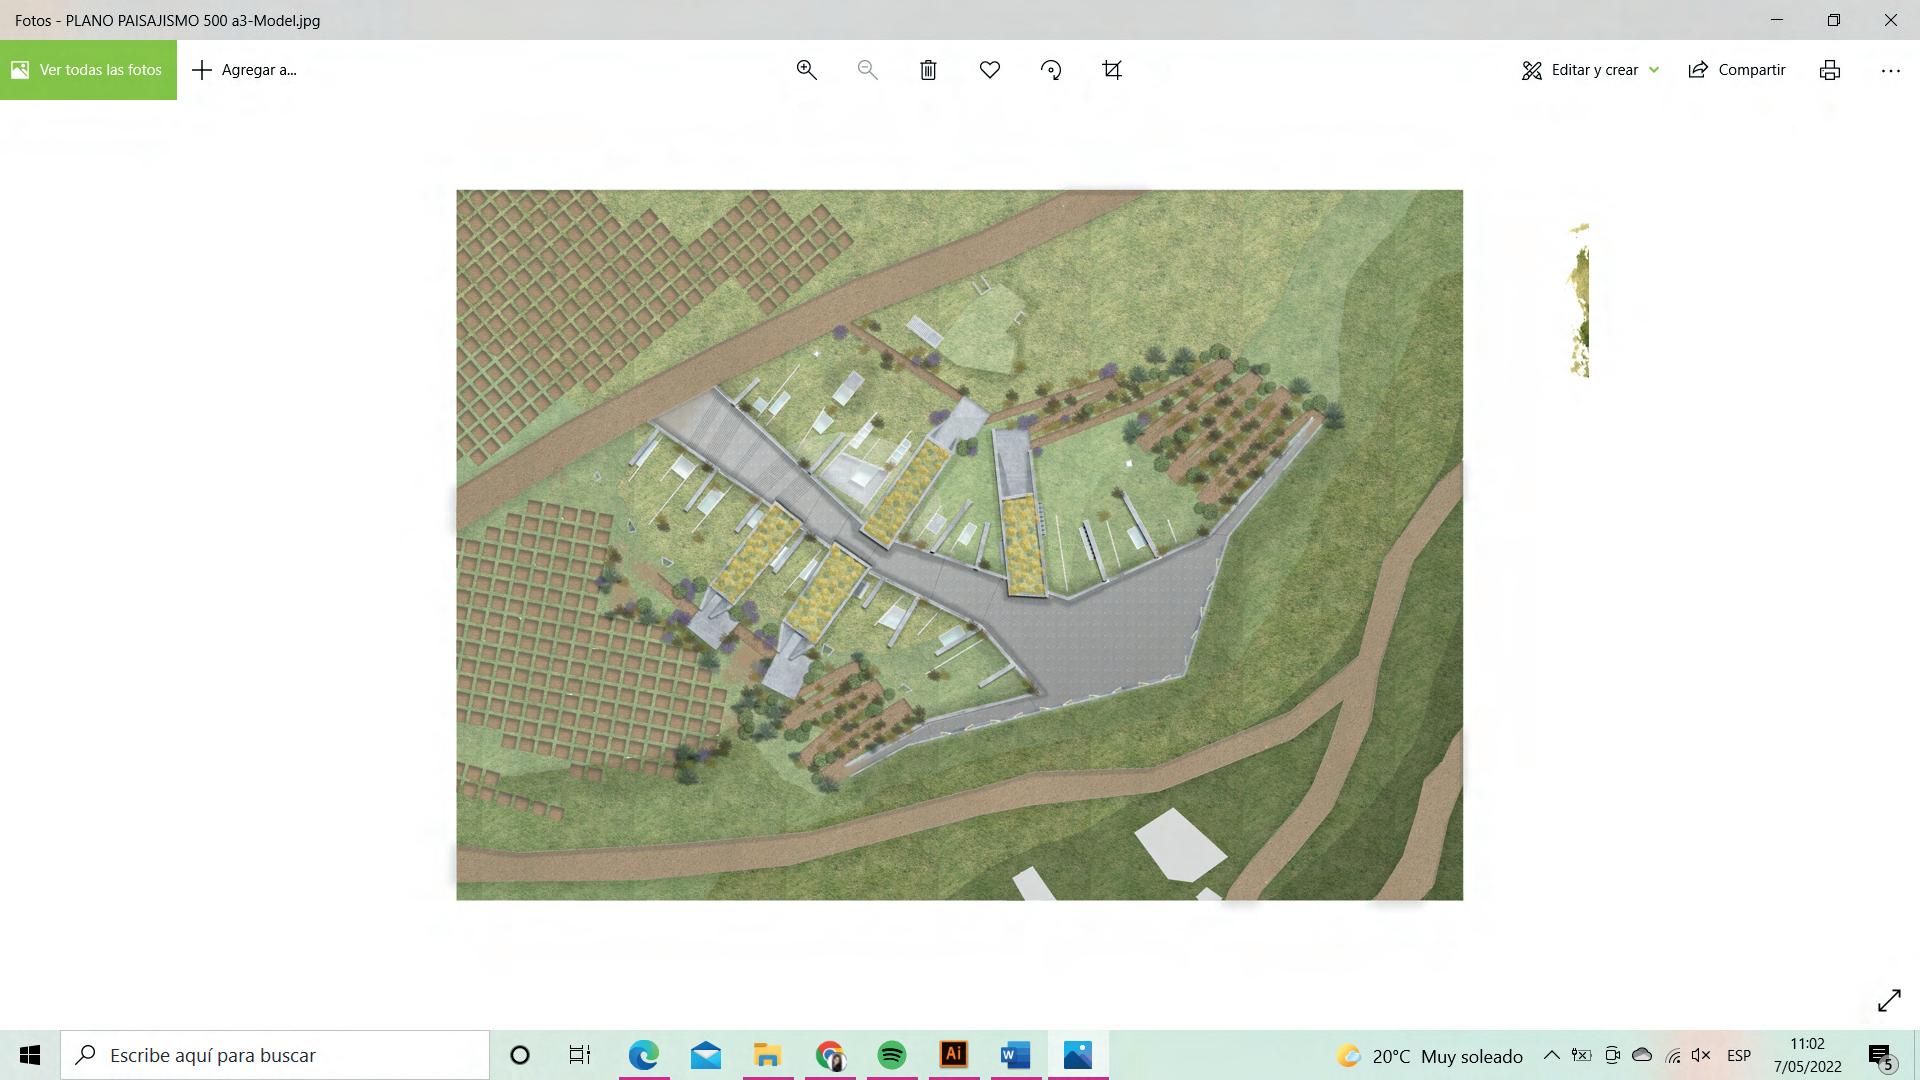
Task: Open the notification center icon
Action: pos(1880,1056)
